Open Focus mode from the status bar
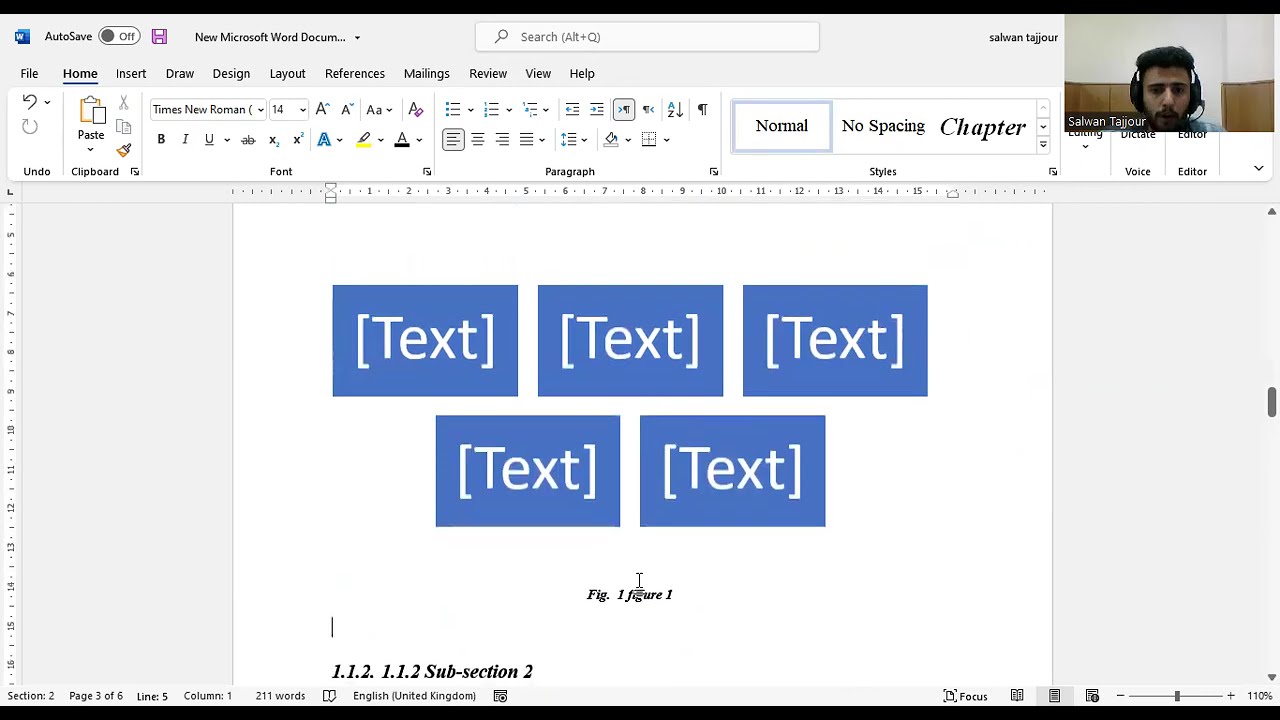 pyautogui.click(x=965, y=696)
